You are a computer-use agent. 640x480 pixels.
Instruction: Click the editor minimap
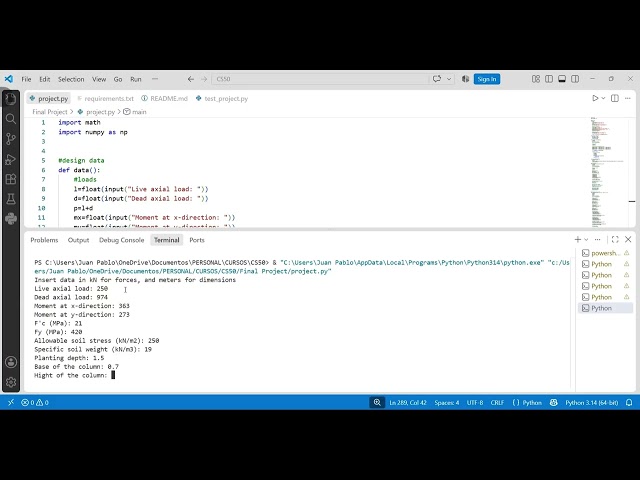click(x=608, y=172)
